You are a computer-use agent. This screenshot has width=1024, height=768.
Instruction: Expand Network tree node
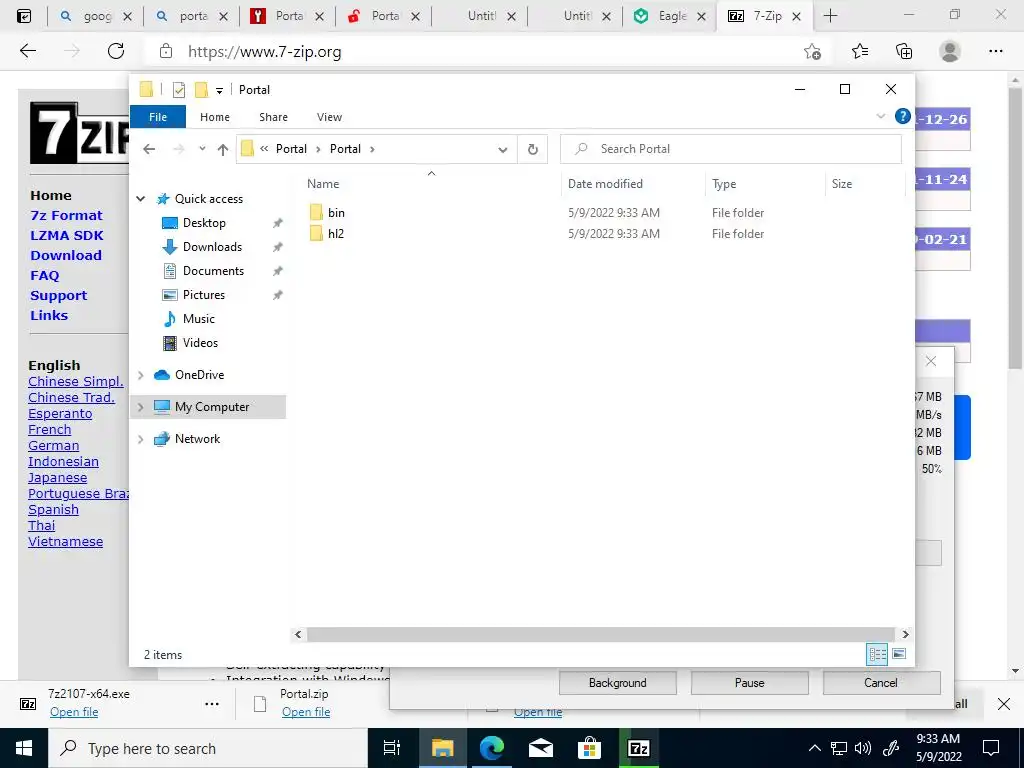tap(140, 439)
